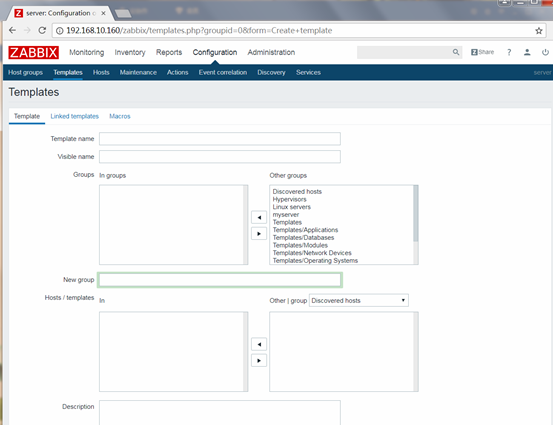Close the server Configuration browser tab
Screen dimensions: 553x425
coord(103,13)
